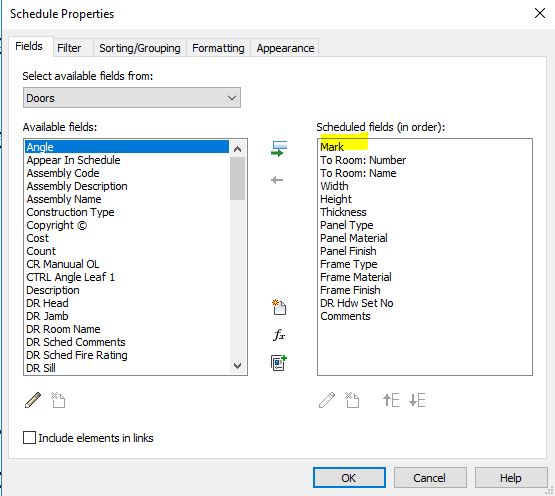Select Appear In Schedule field
This screenshot has height=496, width=555.
click(x=127, y=160)
